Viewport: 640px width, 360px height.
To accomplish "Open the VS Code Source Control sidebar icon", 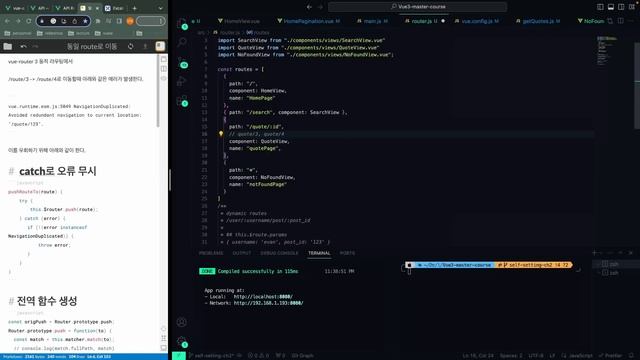I will click(182, 63).
